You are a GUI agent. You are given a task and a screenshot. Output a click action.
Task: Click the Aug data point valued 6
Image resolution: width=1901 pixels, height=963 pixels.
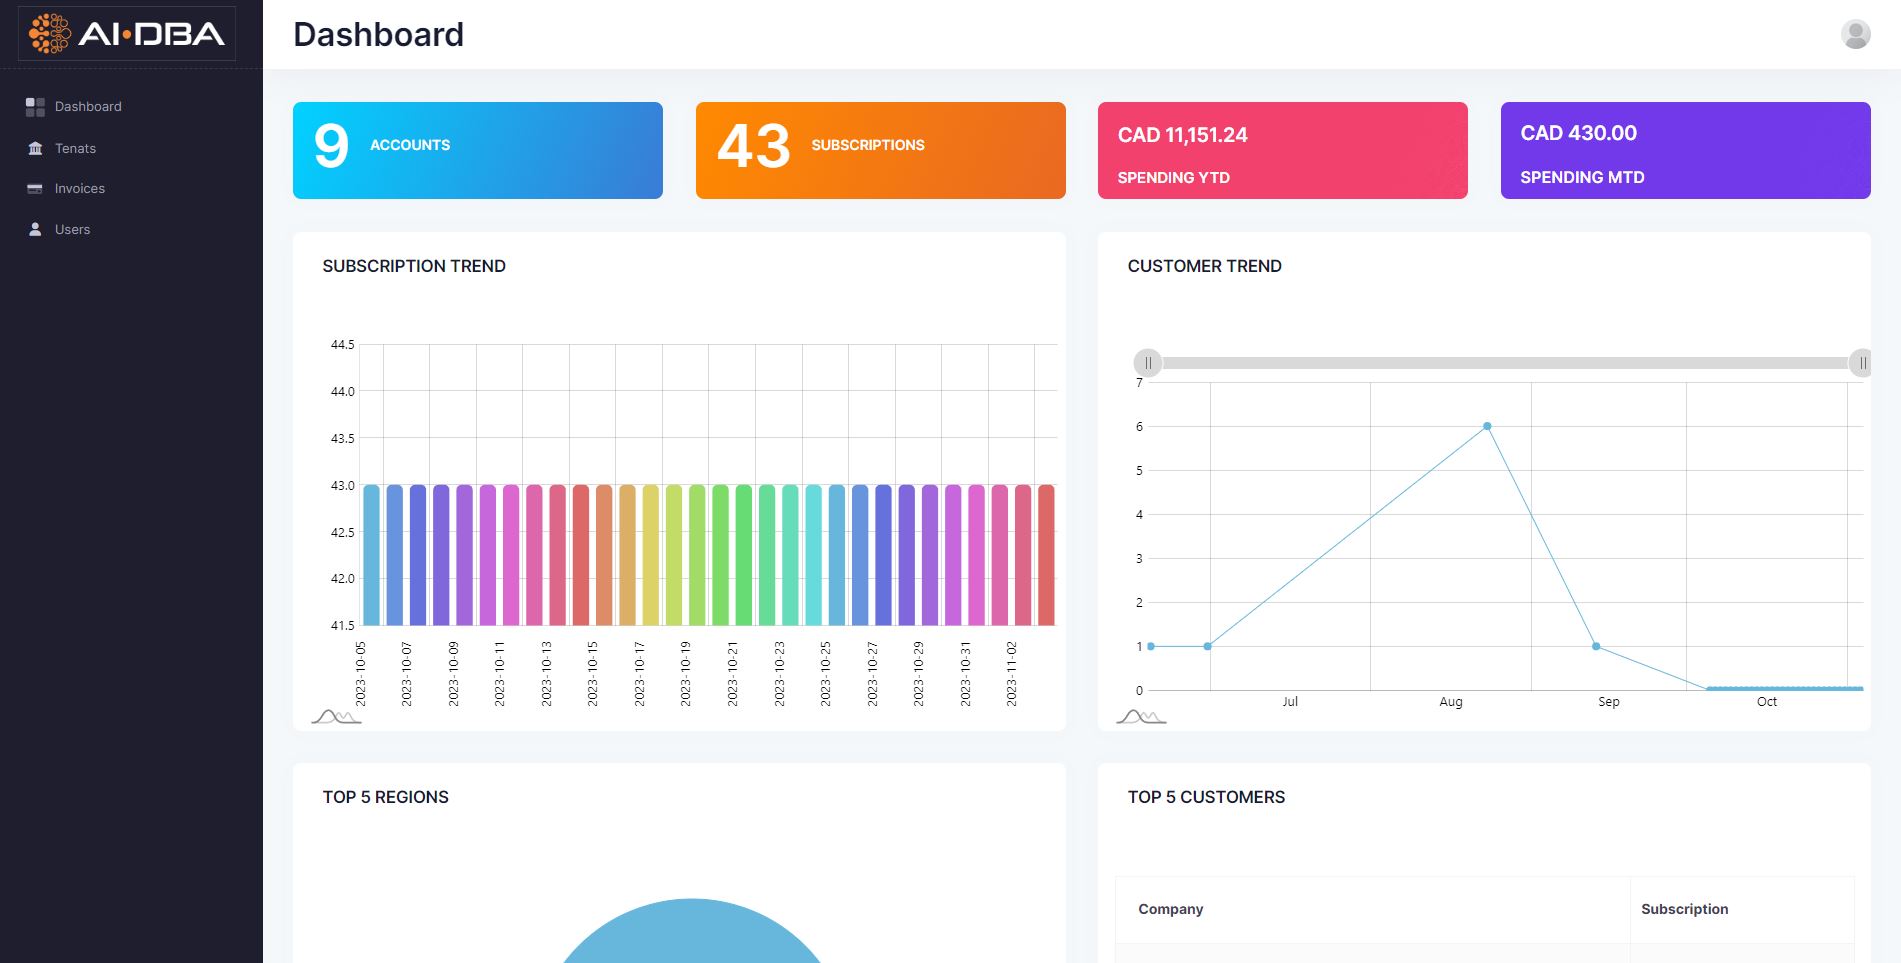(1487, 426)
